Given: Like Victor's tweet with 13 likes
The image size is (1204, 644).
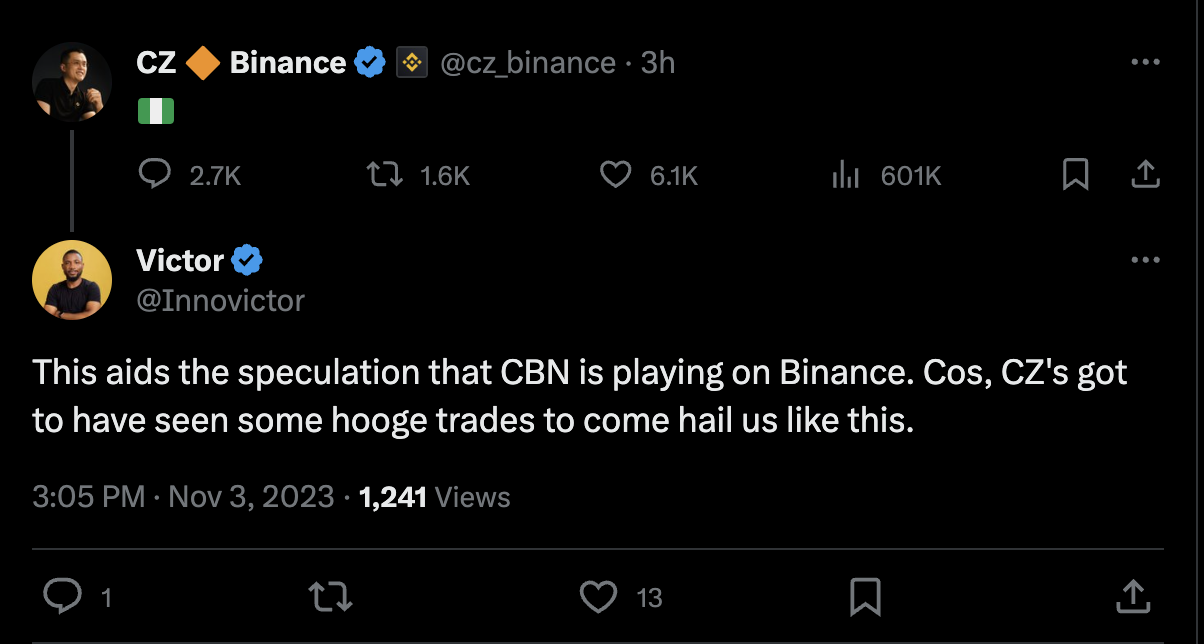Looking at the screenshot, I should pos(598,597).
